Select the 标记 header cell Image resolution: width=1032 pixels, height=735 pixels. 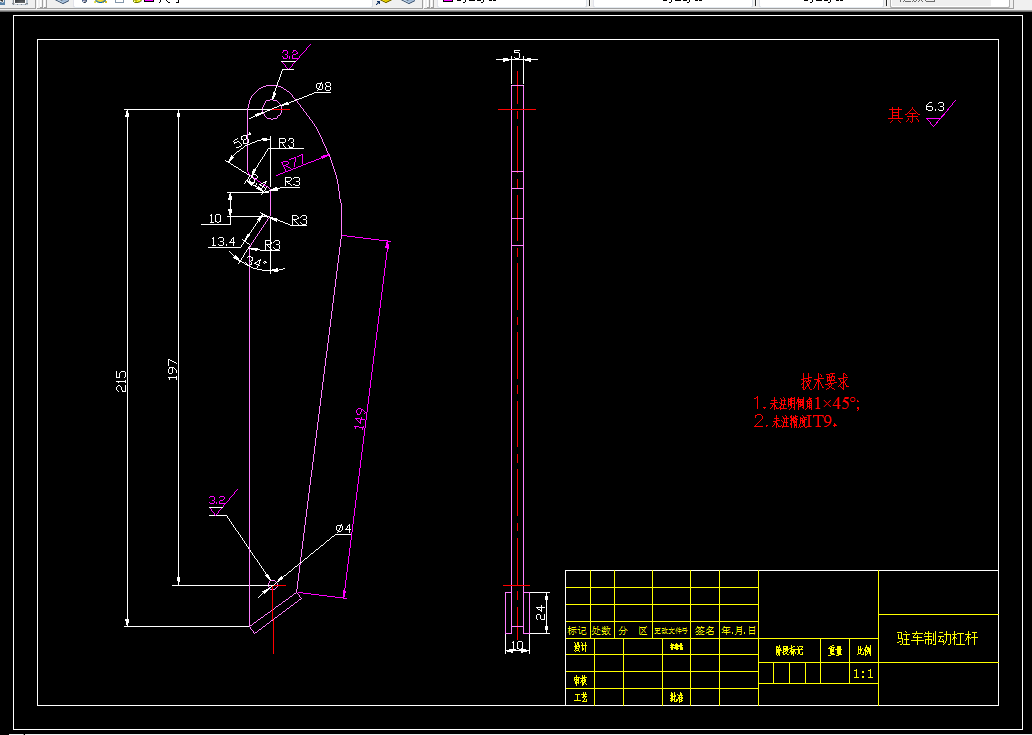click(x=577, y=630)
